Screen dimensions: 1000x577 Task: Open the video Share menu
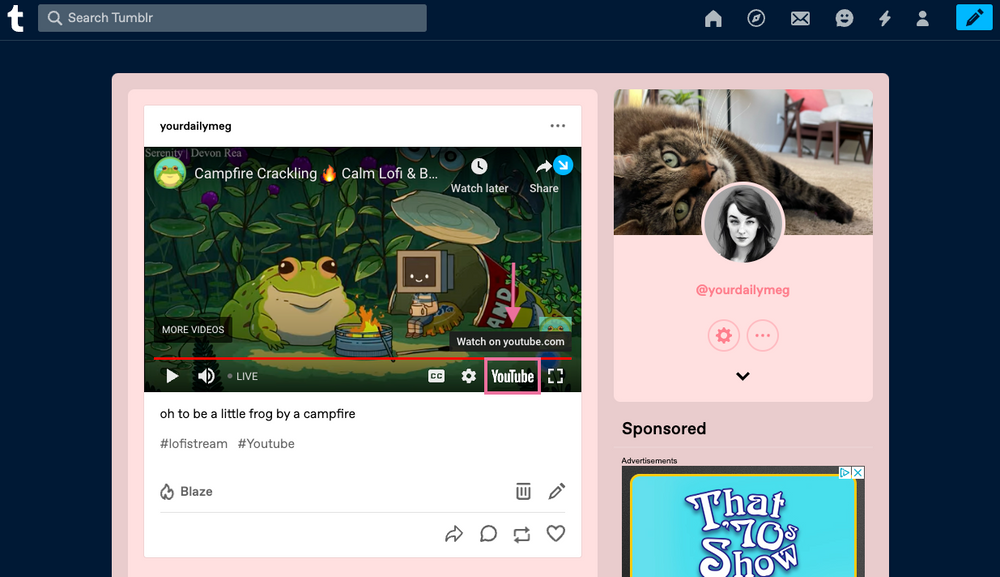(x=544, y=172)
